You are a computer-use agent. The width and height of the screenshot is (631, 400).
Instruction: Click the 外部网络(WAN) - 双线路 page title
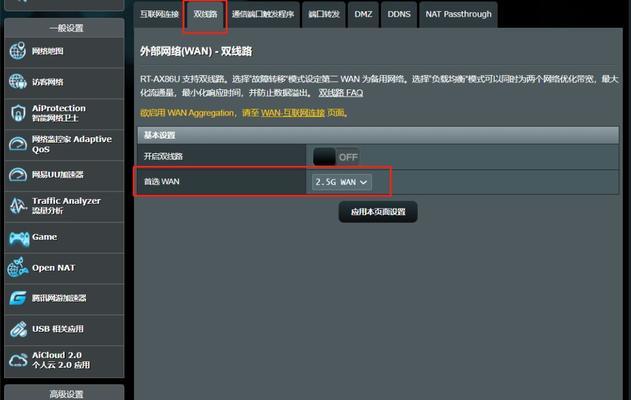196,52
